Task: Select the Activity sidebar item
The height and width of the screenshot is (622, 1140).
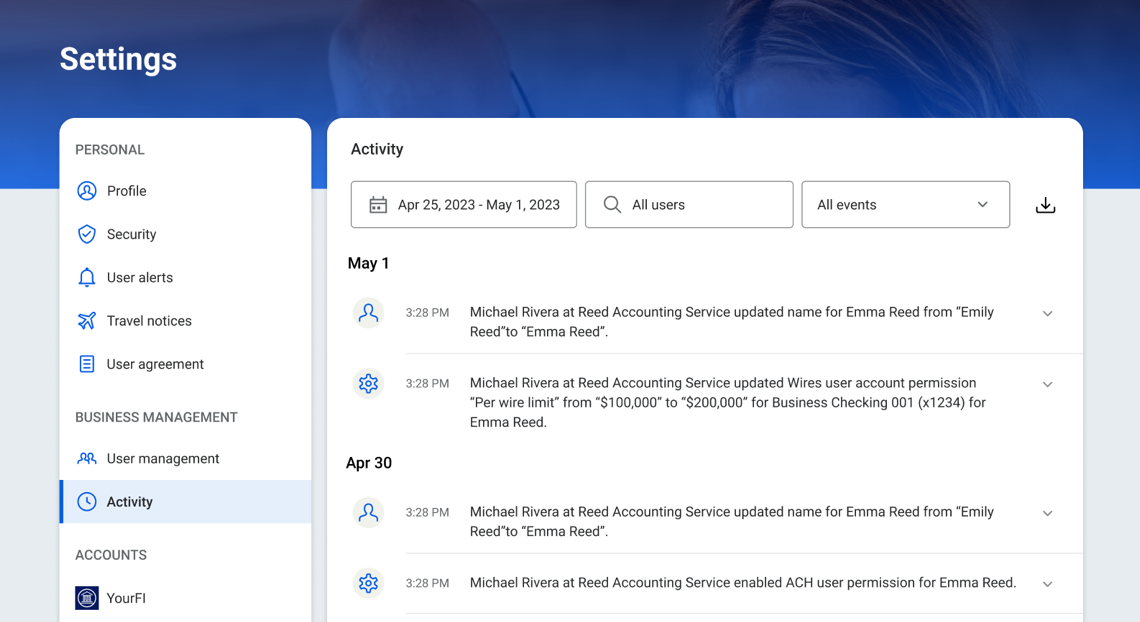Action: (x=130, y=502)
